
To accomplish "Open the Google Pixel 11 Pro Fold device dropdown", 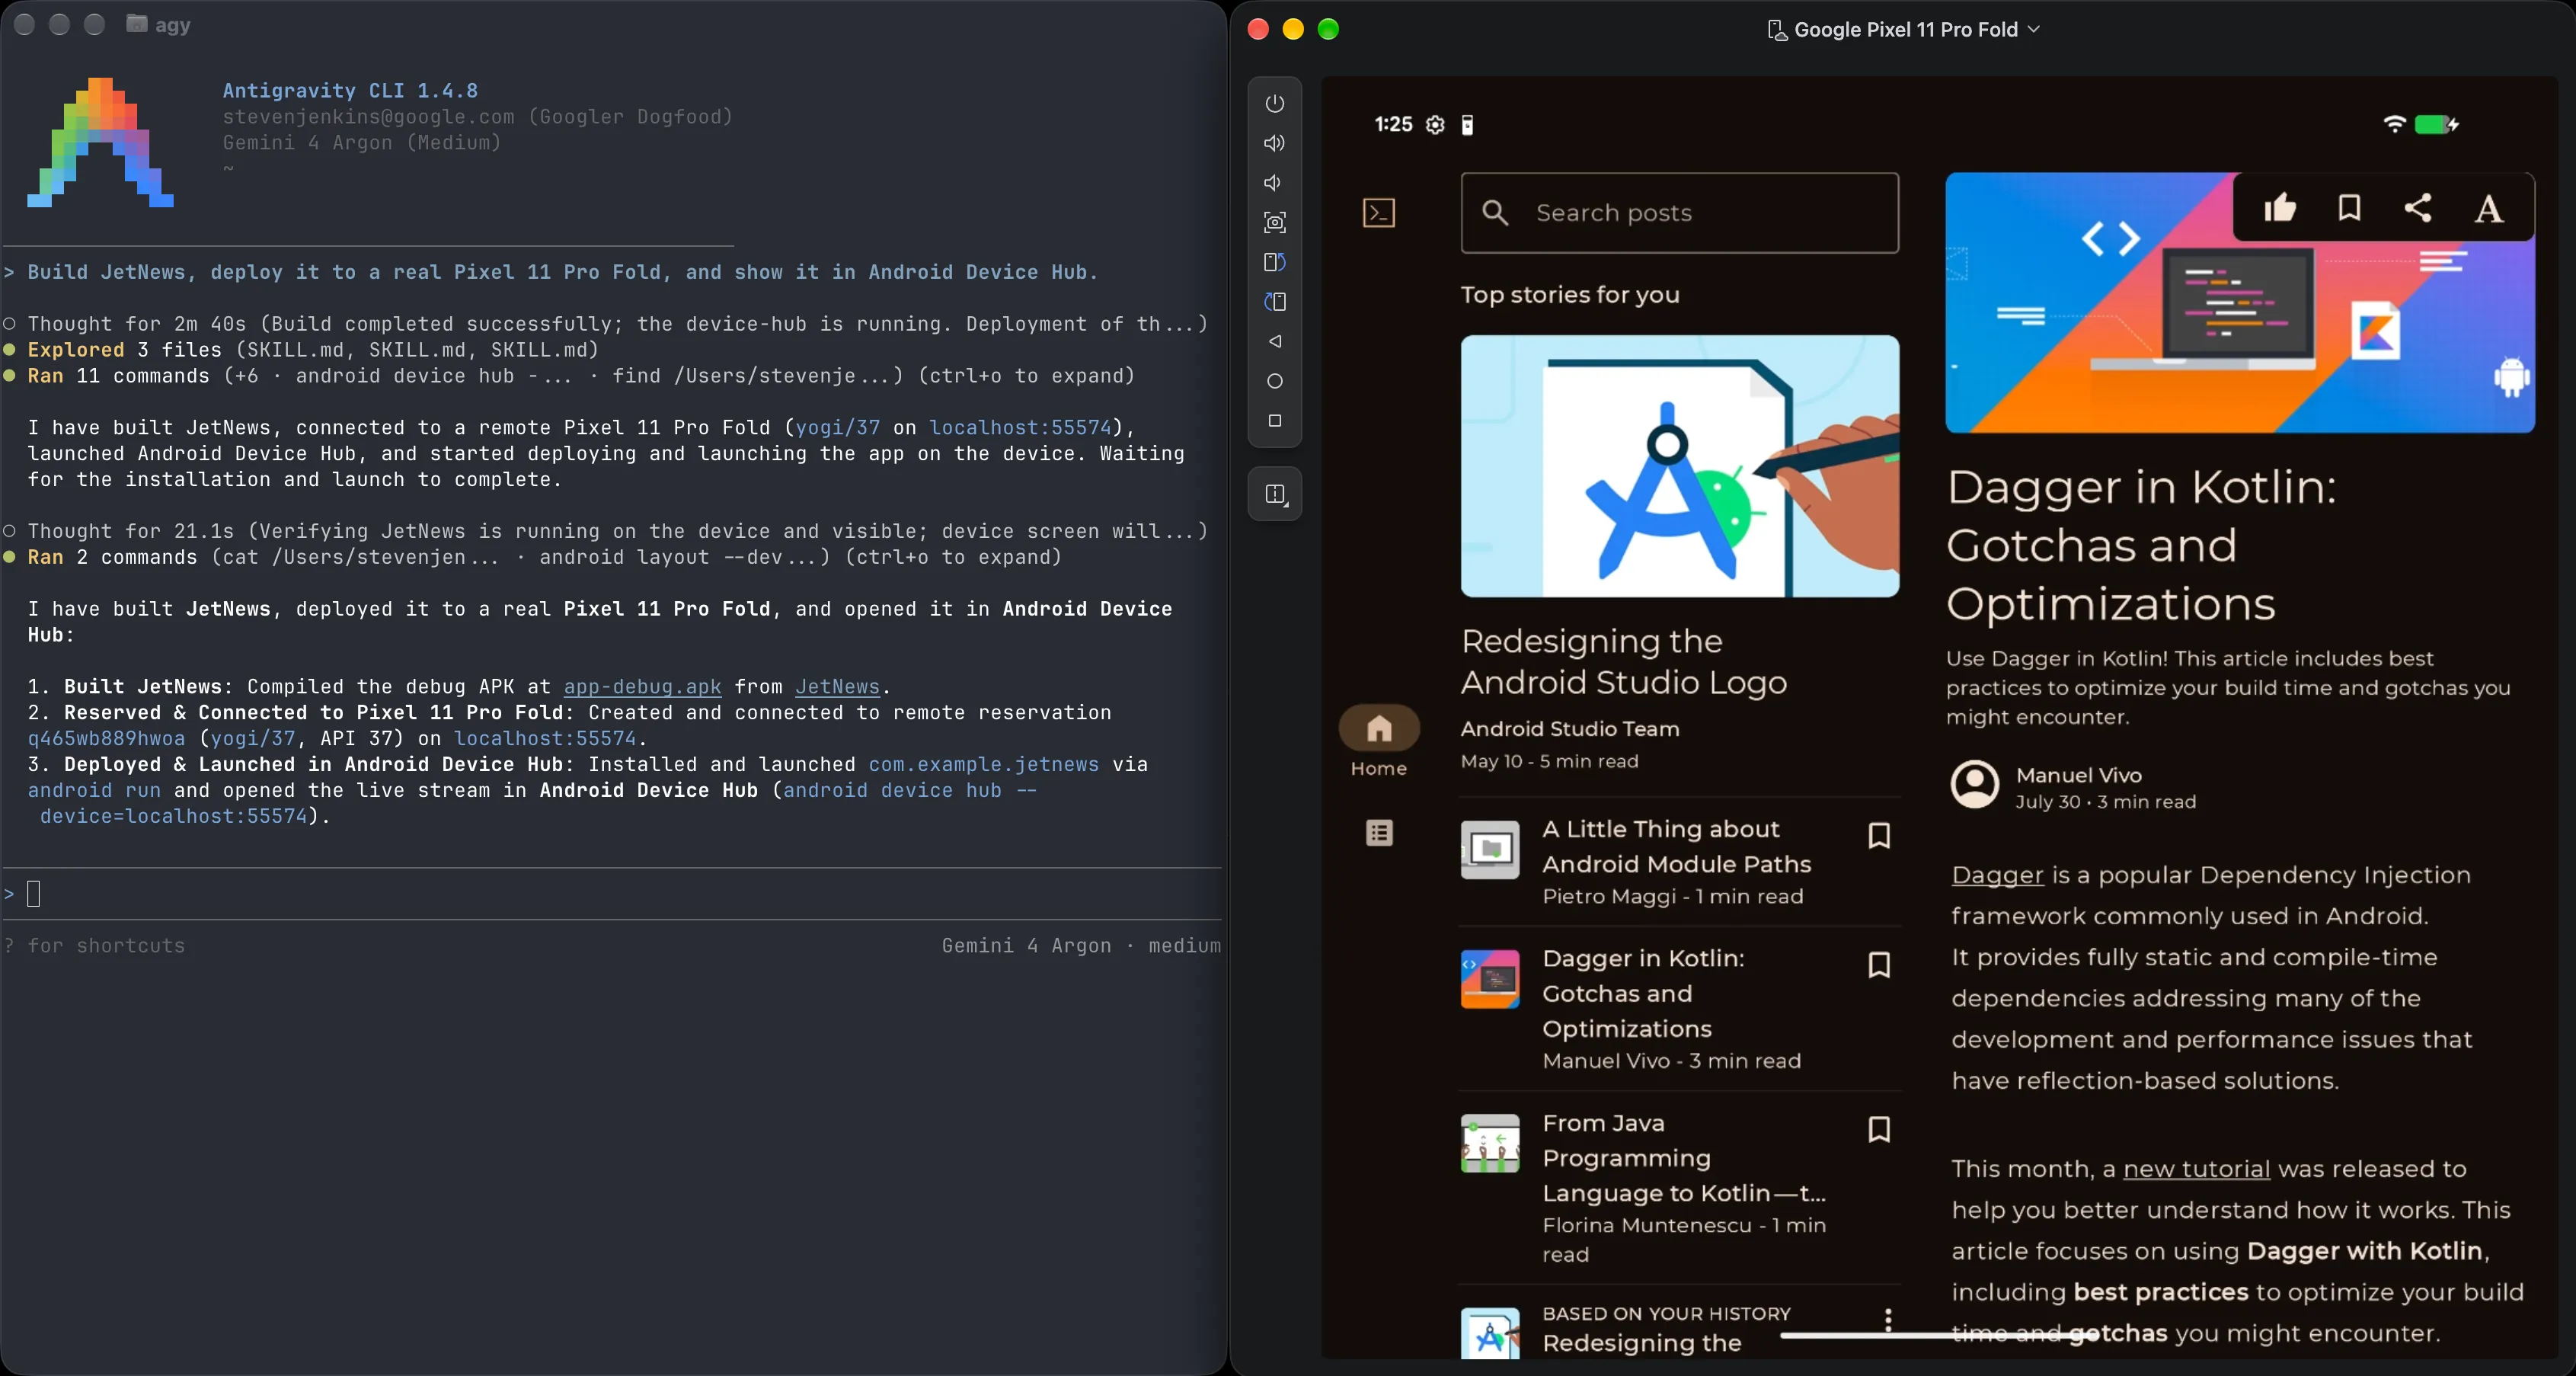I will (1904, 30).
